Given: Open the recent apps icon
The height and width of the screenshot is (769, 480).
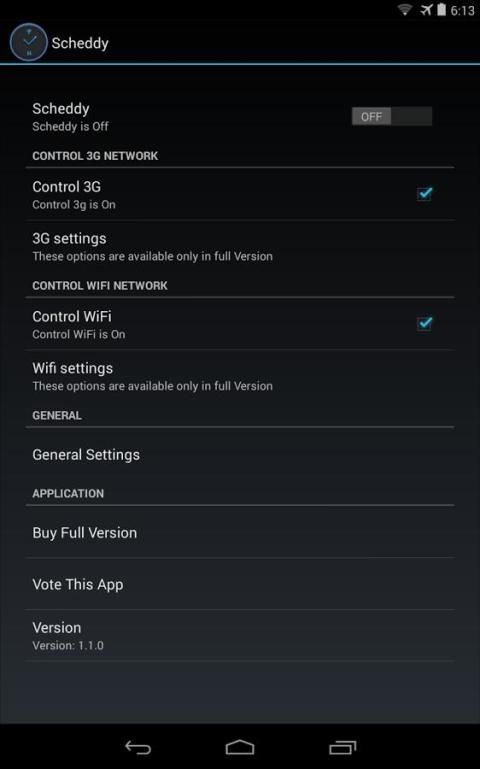Looking at the screenshot, I should pyautogui.click(x=342, y=747).
